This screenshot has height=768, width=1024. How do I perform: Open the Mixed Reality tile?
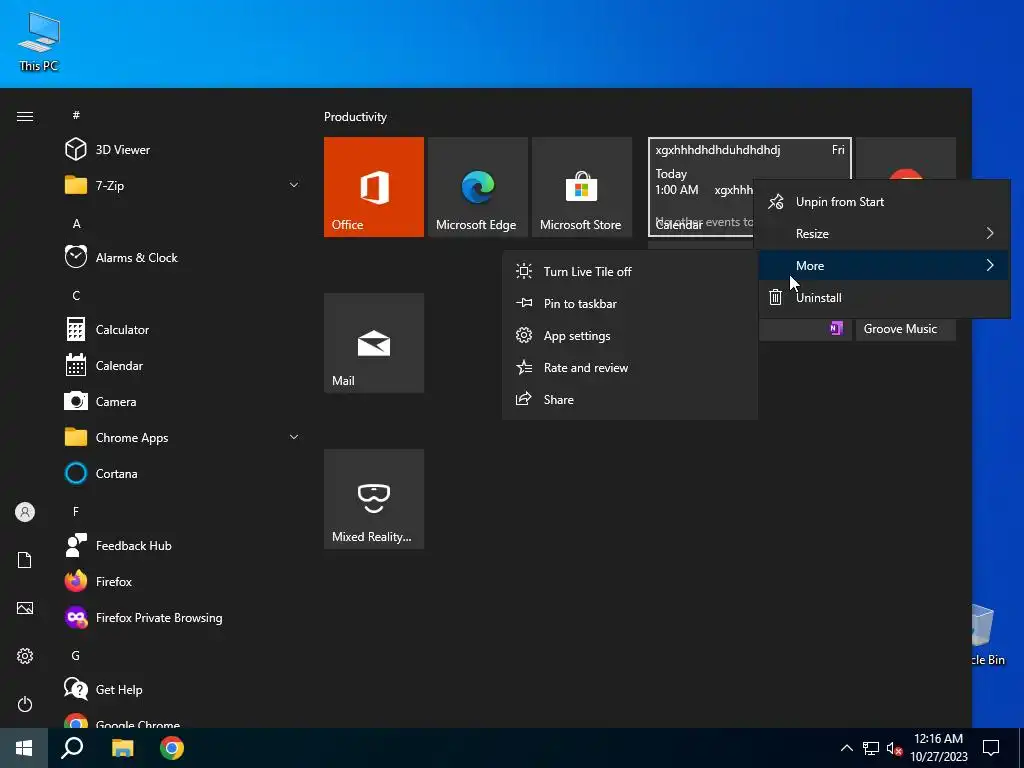374,499
